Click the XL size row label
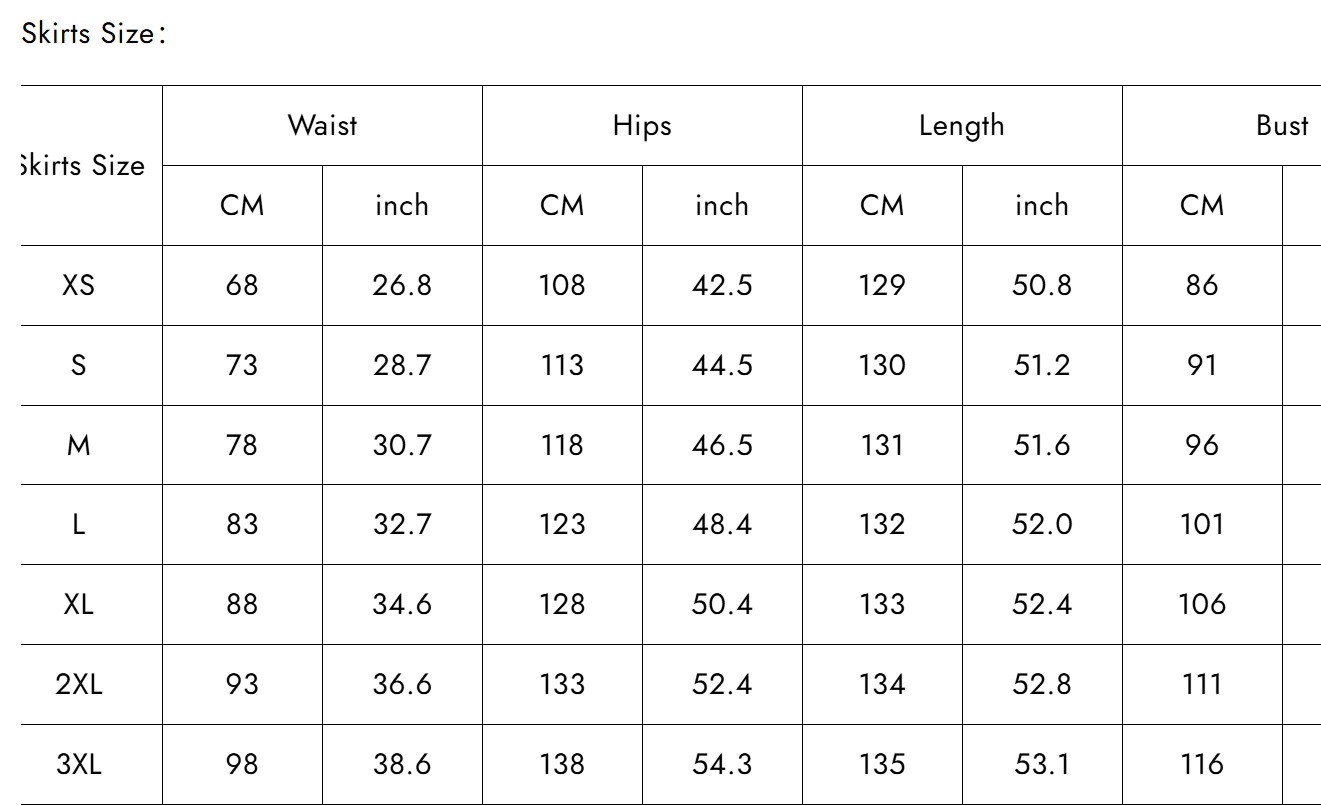 tap(78, 605)
